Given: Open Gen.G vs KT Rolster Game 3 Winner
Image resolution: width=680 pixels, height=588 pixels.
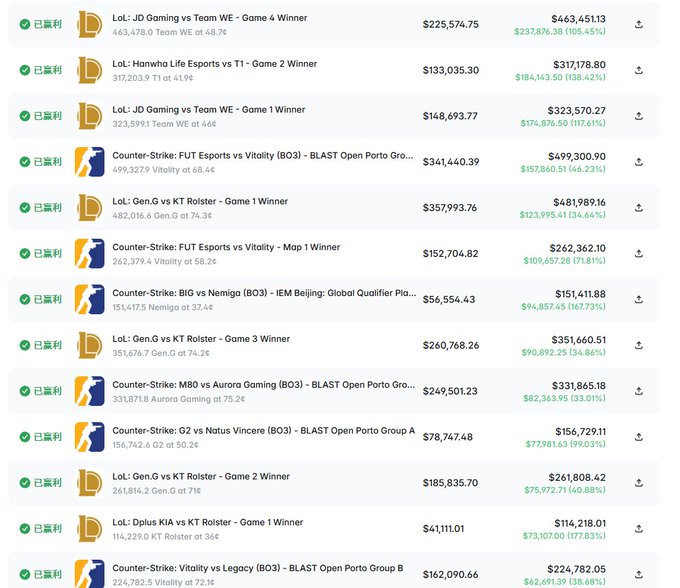Looking at the screenshot, I should [x=201, y=339].
